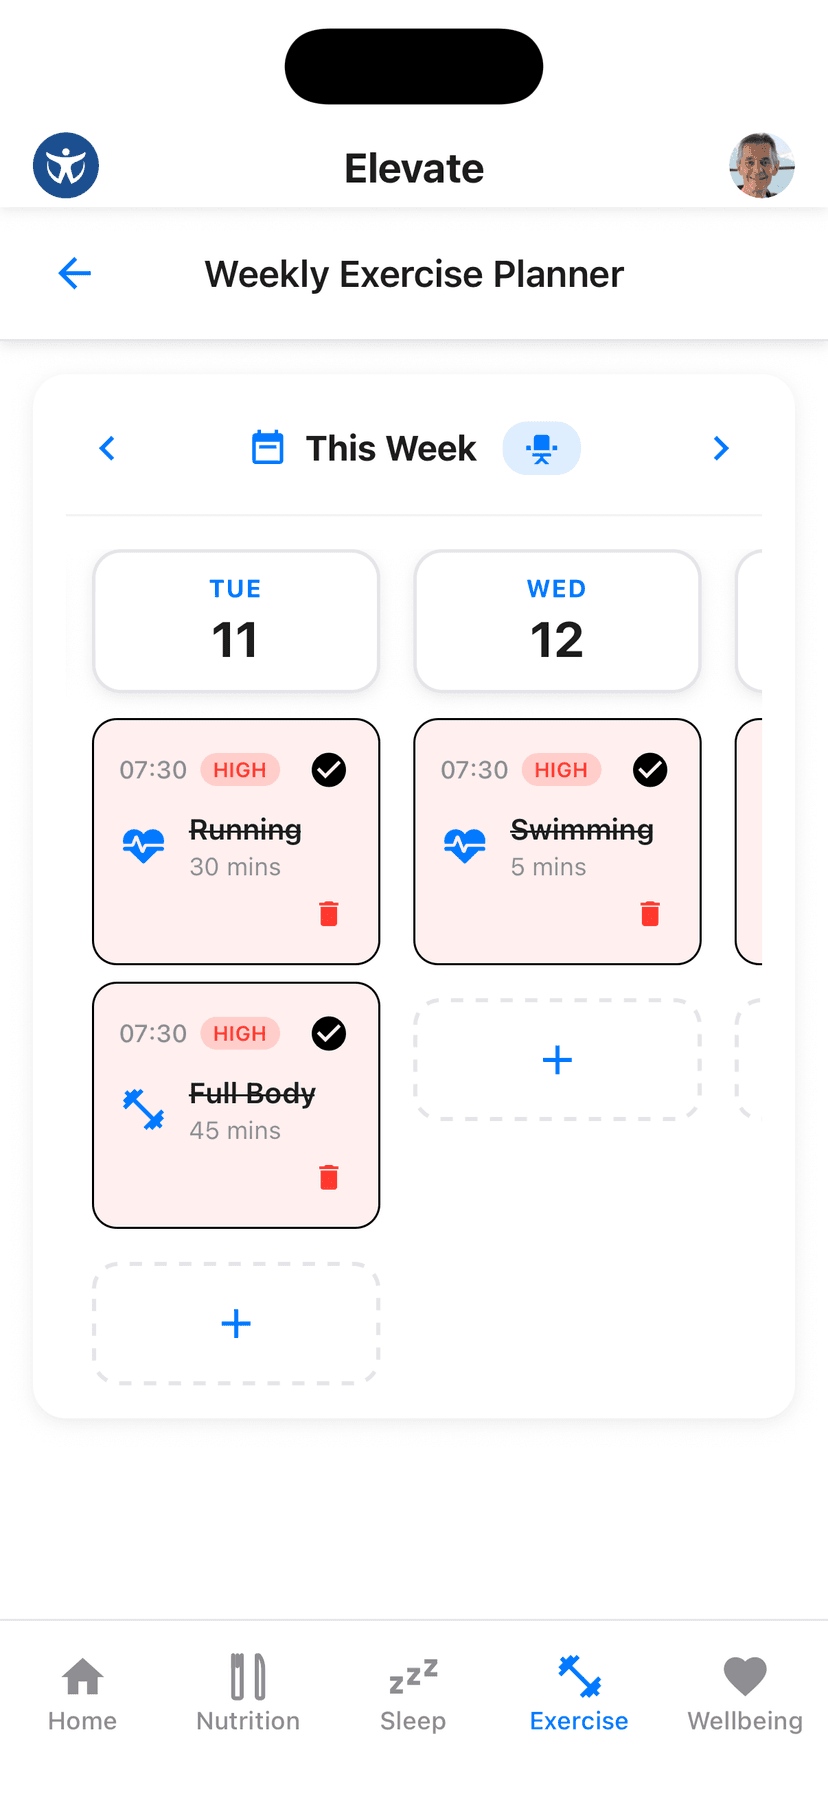Uncheck the Full Body workout completion mark

coord(329,1034)
